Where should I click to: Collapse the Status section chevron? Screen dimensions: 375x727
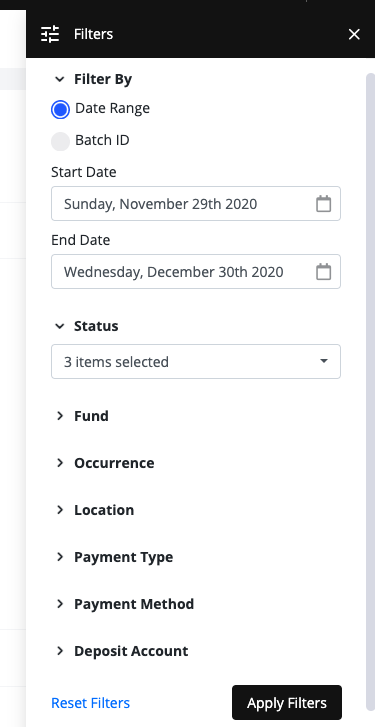(x=59, y=326)
